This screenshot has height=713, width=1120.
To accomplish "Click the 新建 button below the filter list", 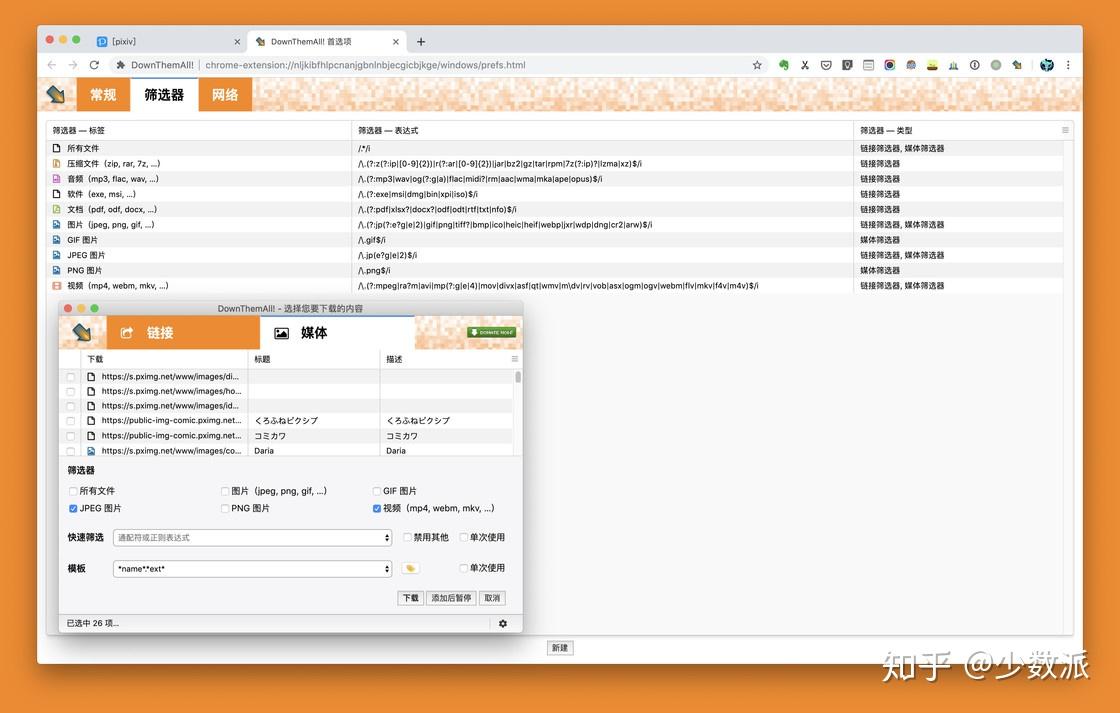I will click(560, 648).
